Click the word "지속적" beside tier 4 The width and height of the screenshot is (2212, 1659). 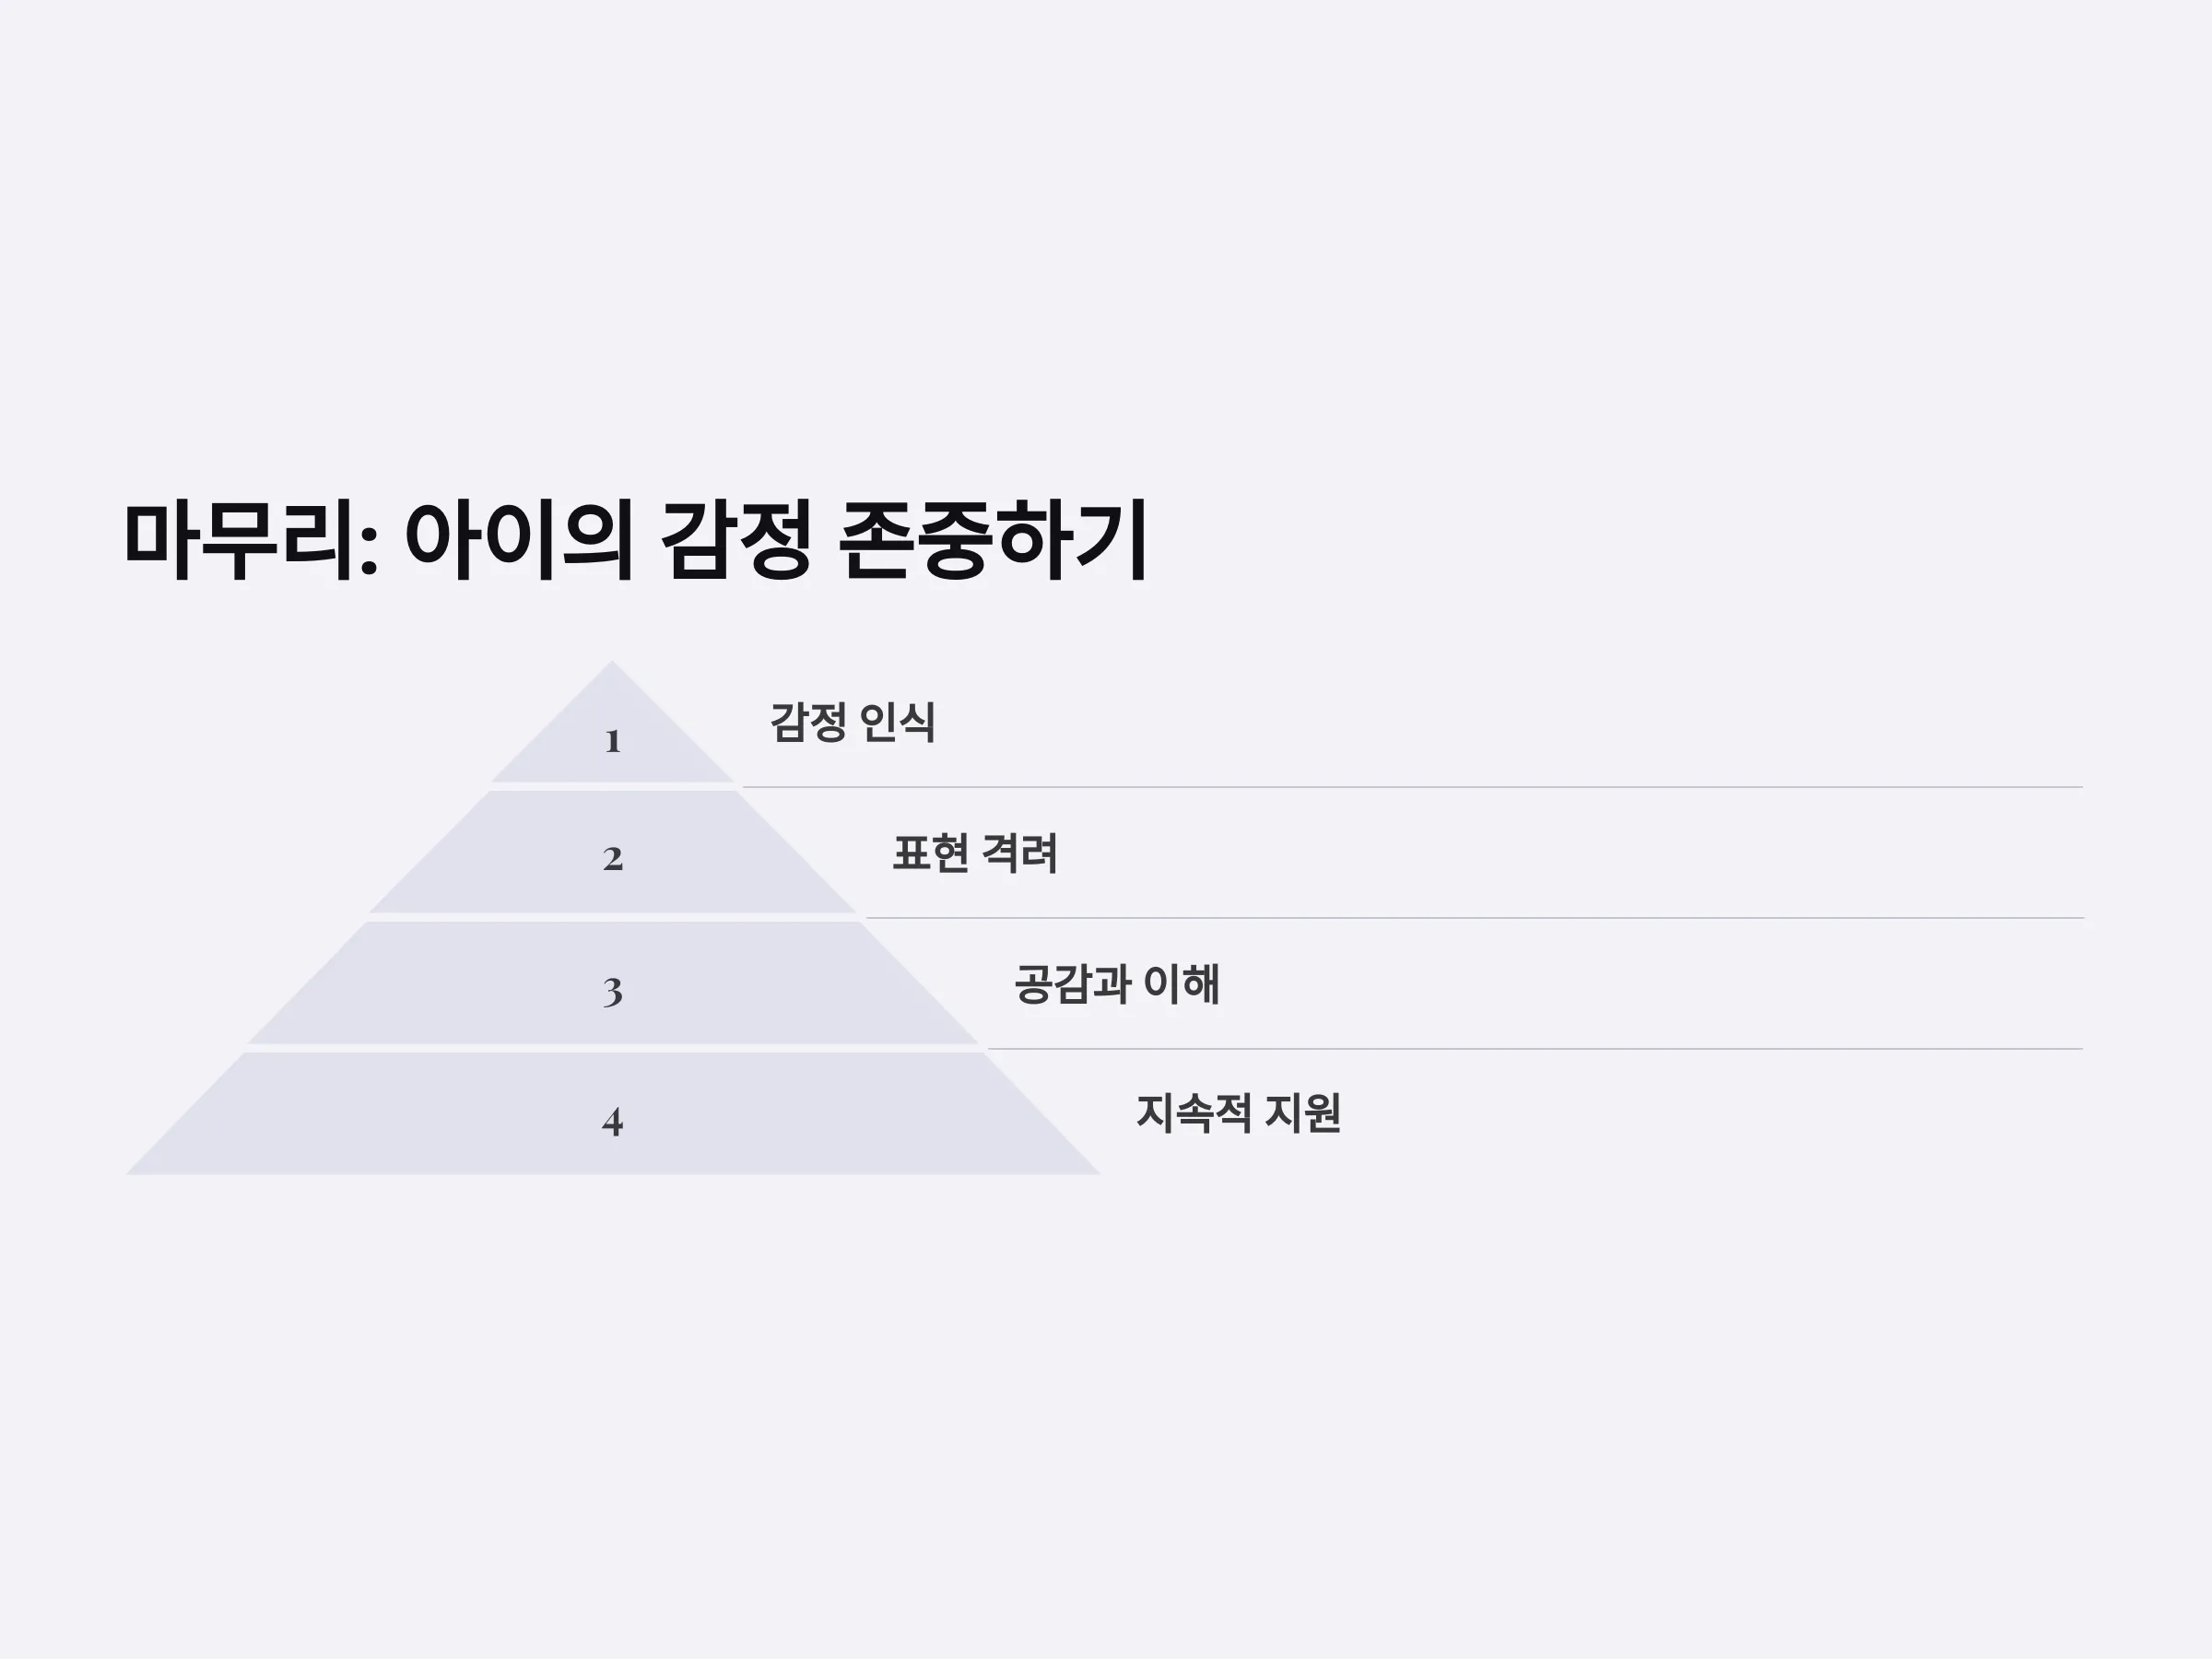point(1194,1113)
